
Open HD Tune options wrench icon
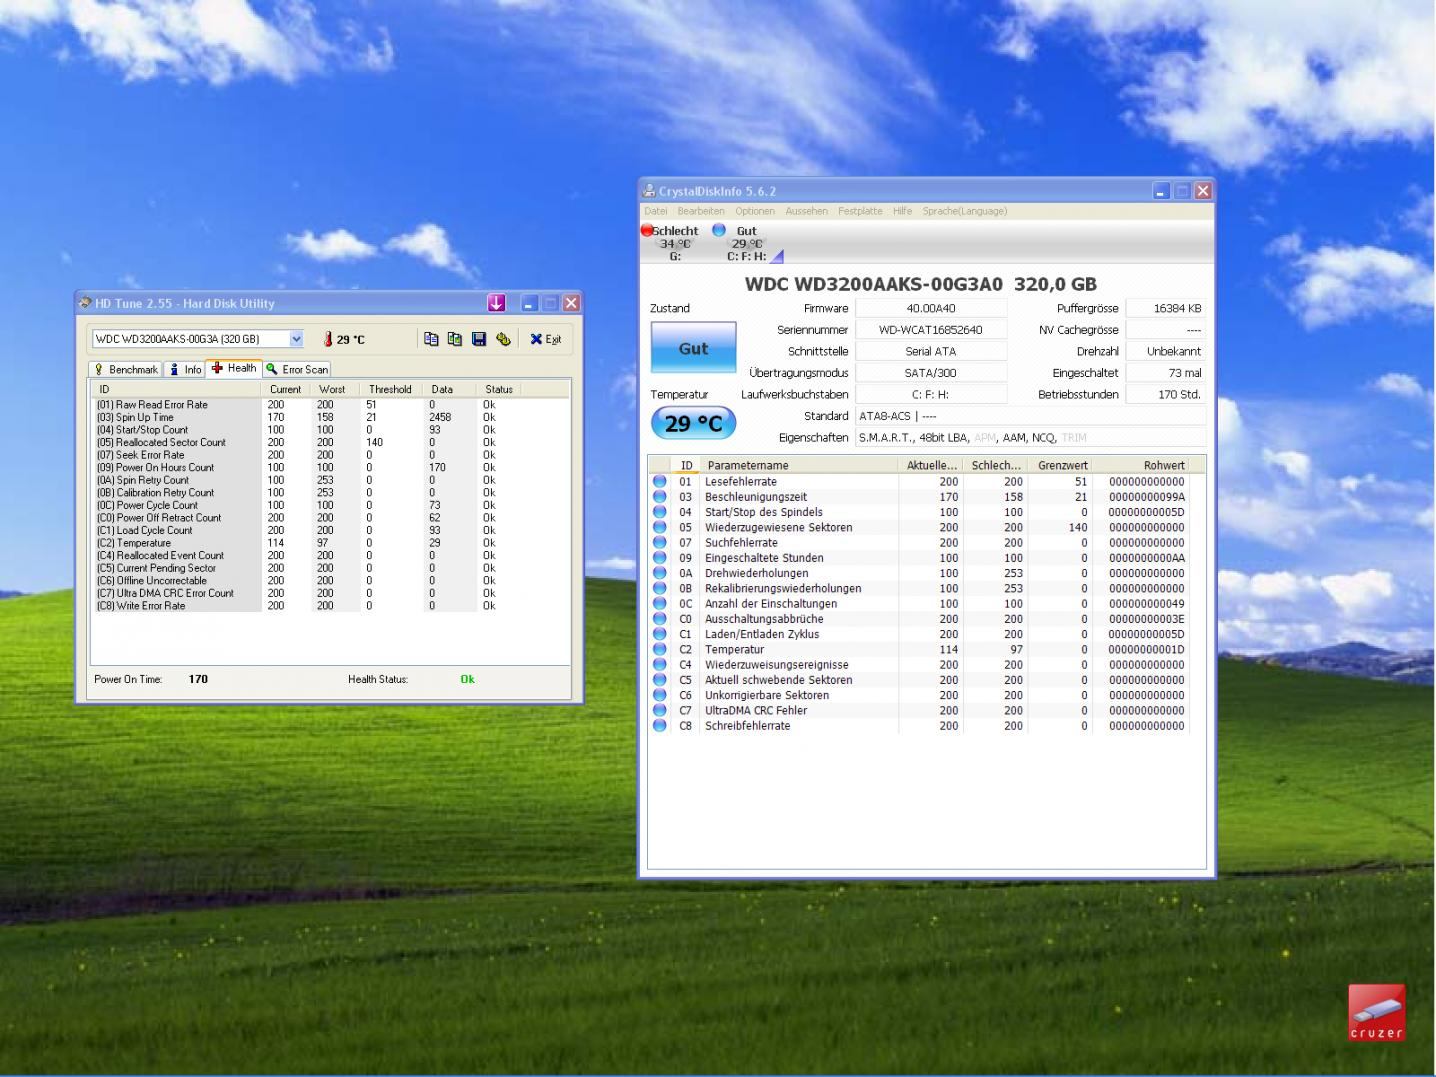click(503, 339)
